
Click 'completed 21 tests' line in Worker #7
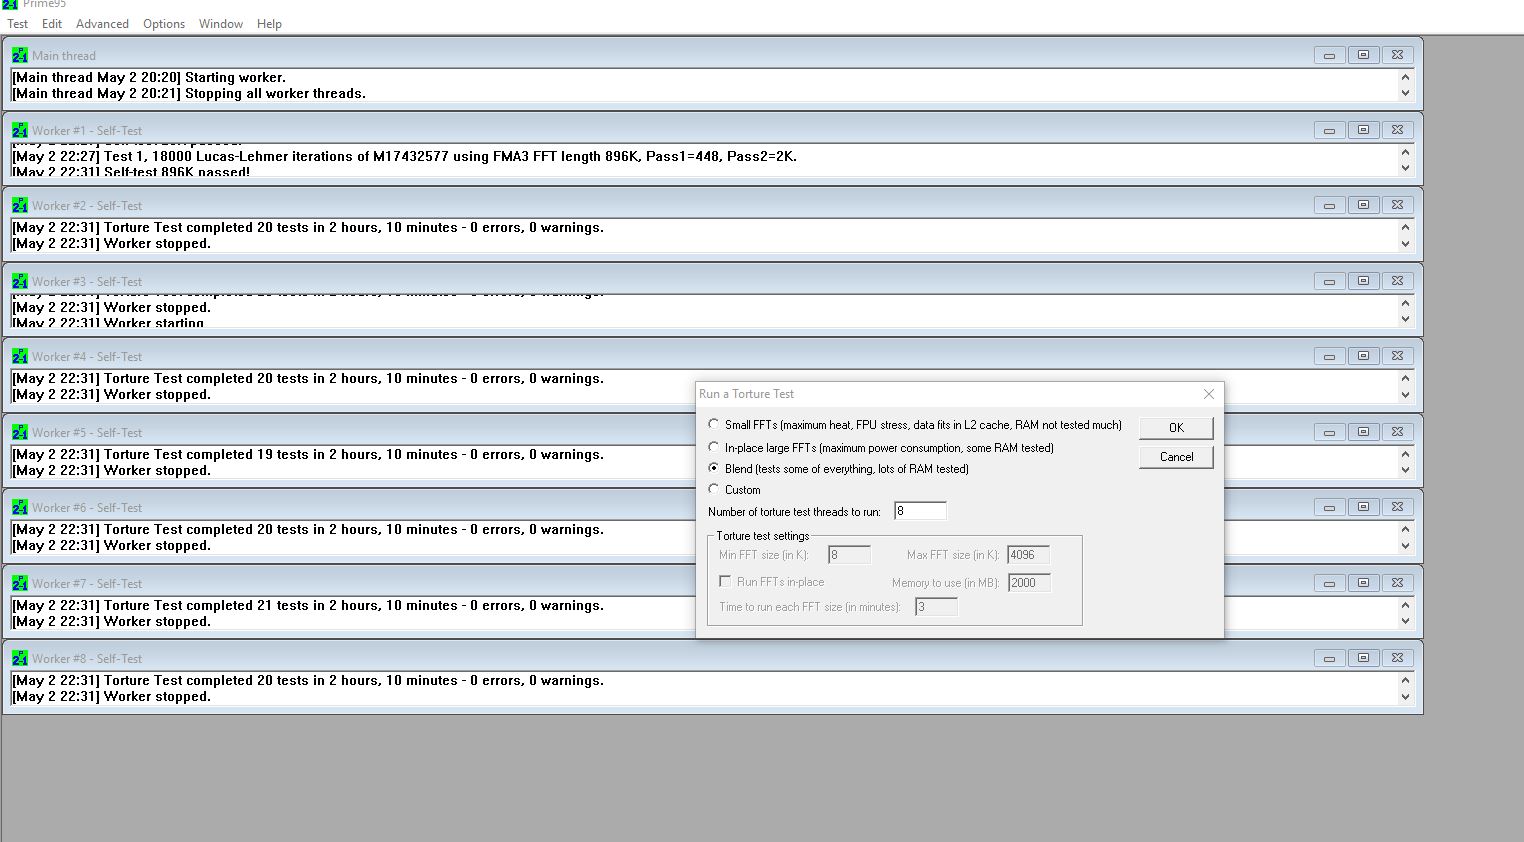click(308, 605)
